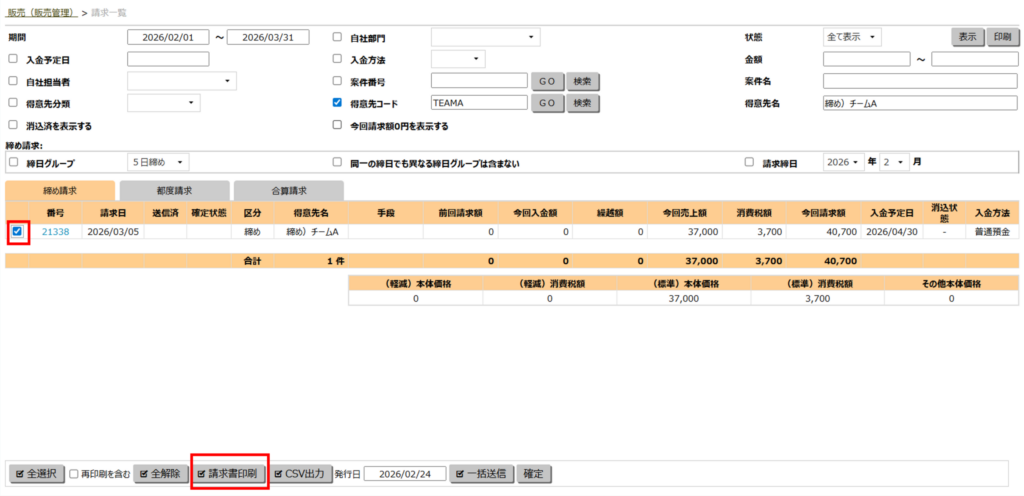This screenshot has width=1024, height=496.
Task: Click the 発行日 date field
Action: 404,473
